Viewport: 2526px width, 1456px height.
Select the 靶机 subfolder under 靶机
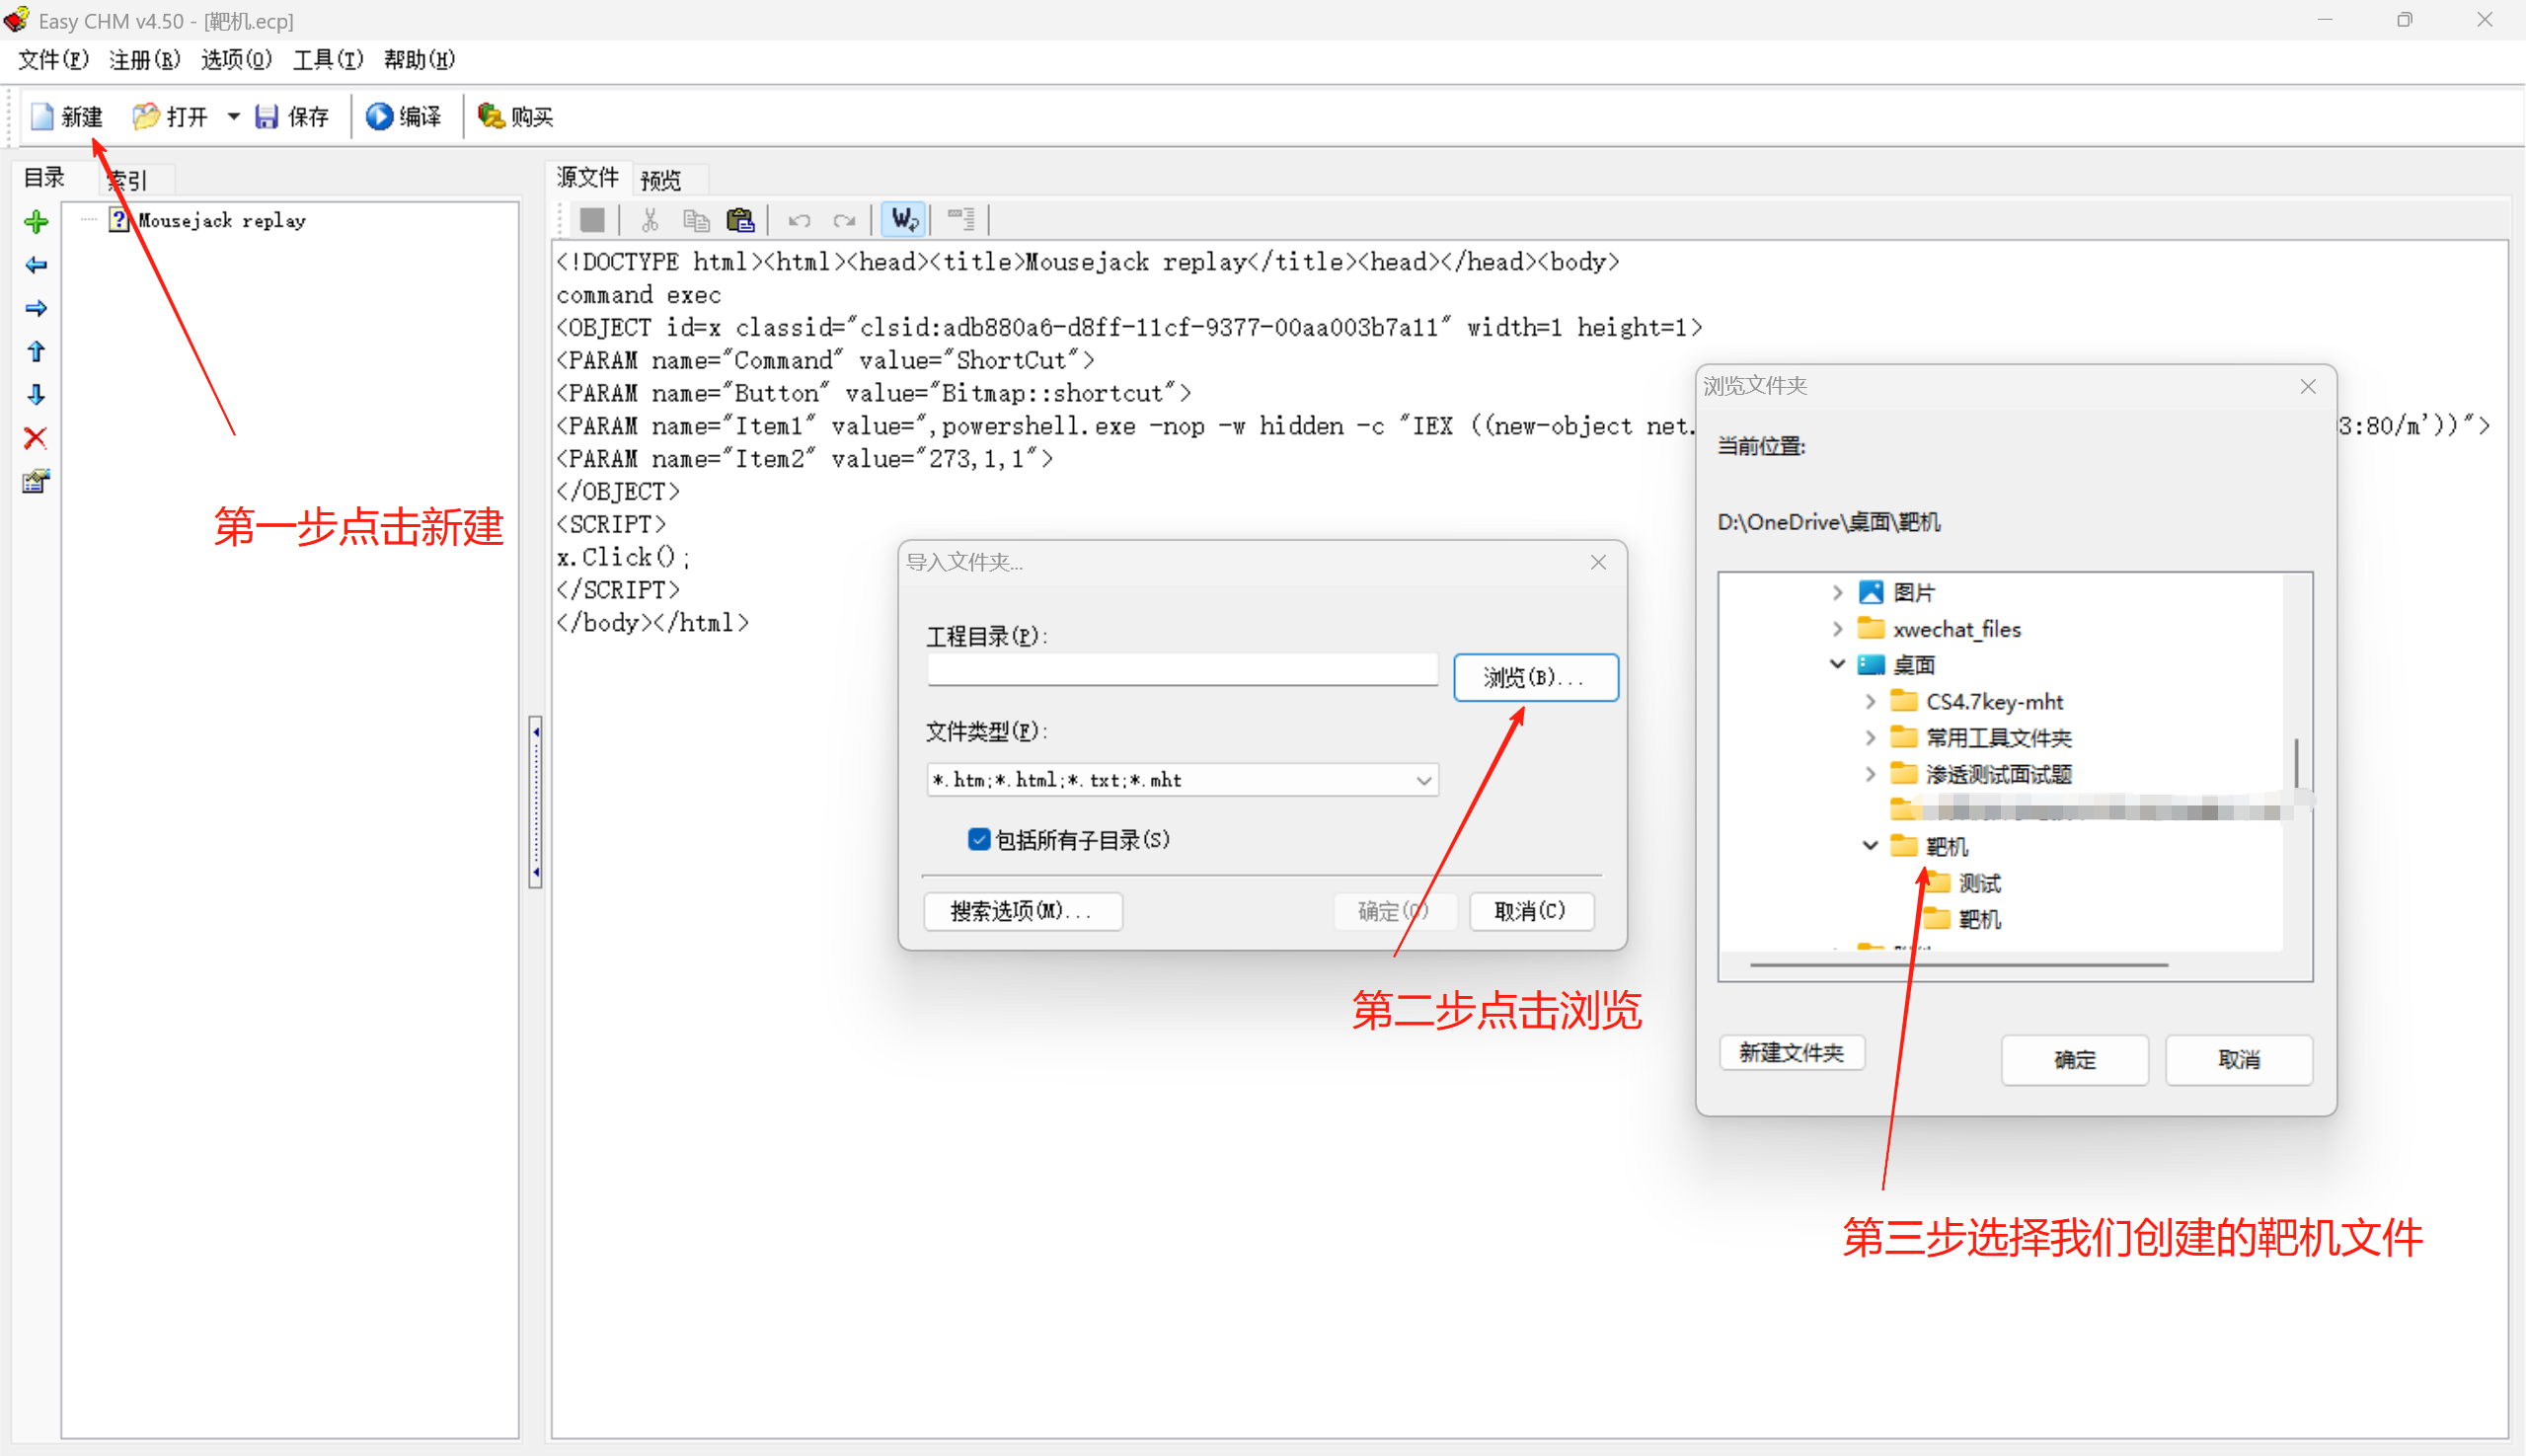tap(1980, 919)
